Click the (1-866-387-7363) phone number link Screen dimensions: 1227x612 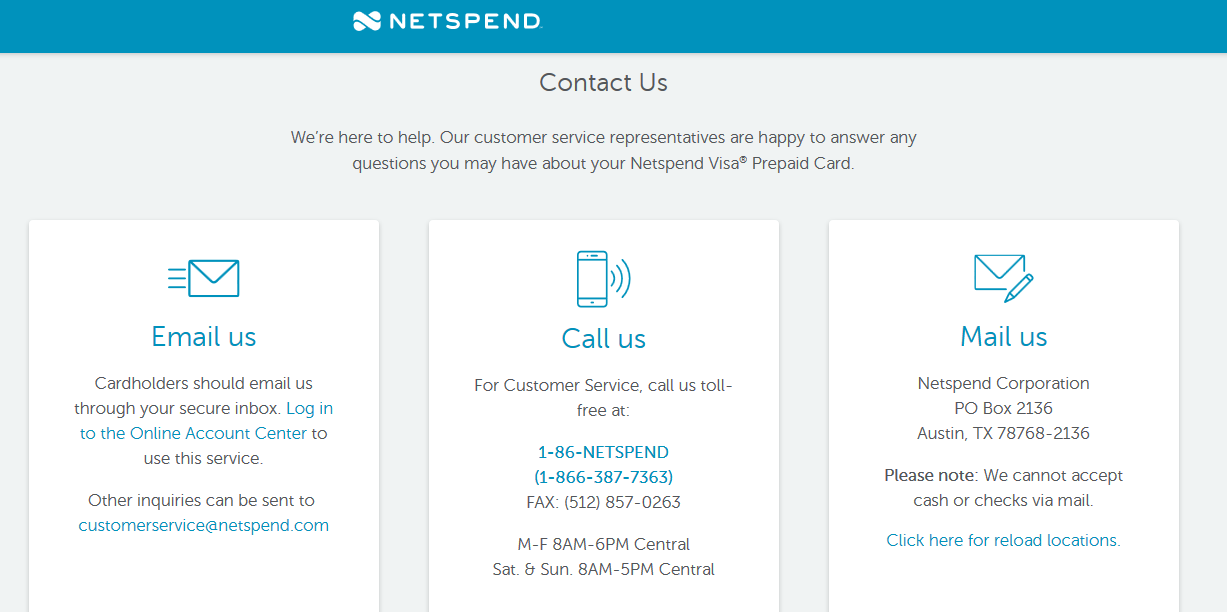(603, 477)
